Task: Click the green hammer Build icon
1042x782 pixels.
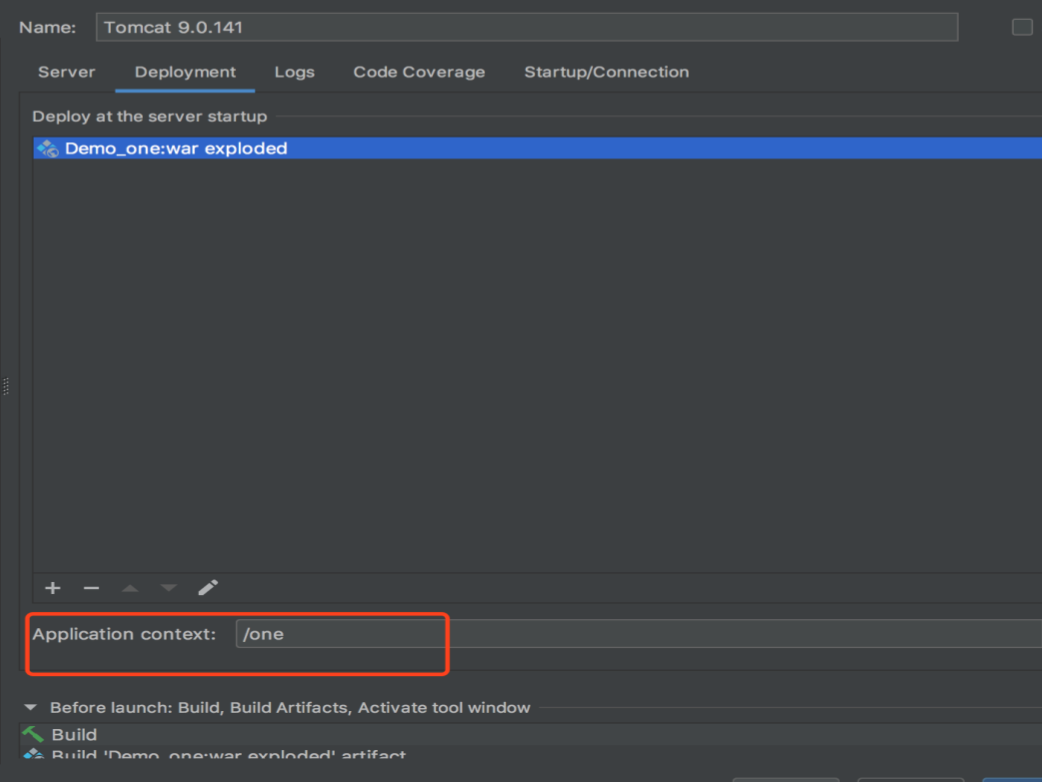Action: [33, 734]
